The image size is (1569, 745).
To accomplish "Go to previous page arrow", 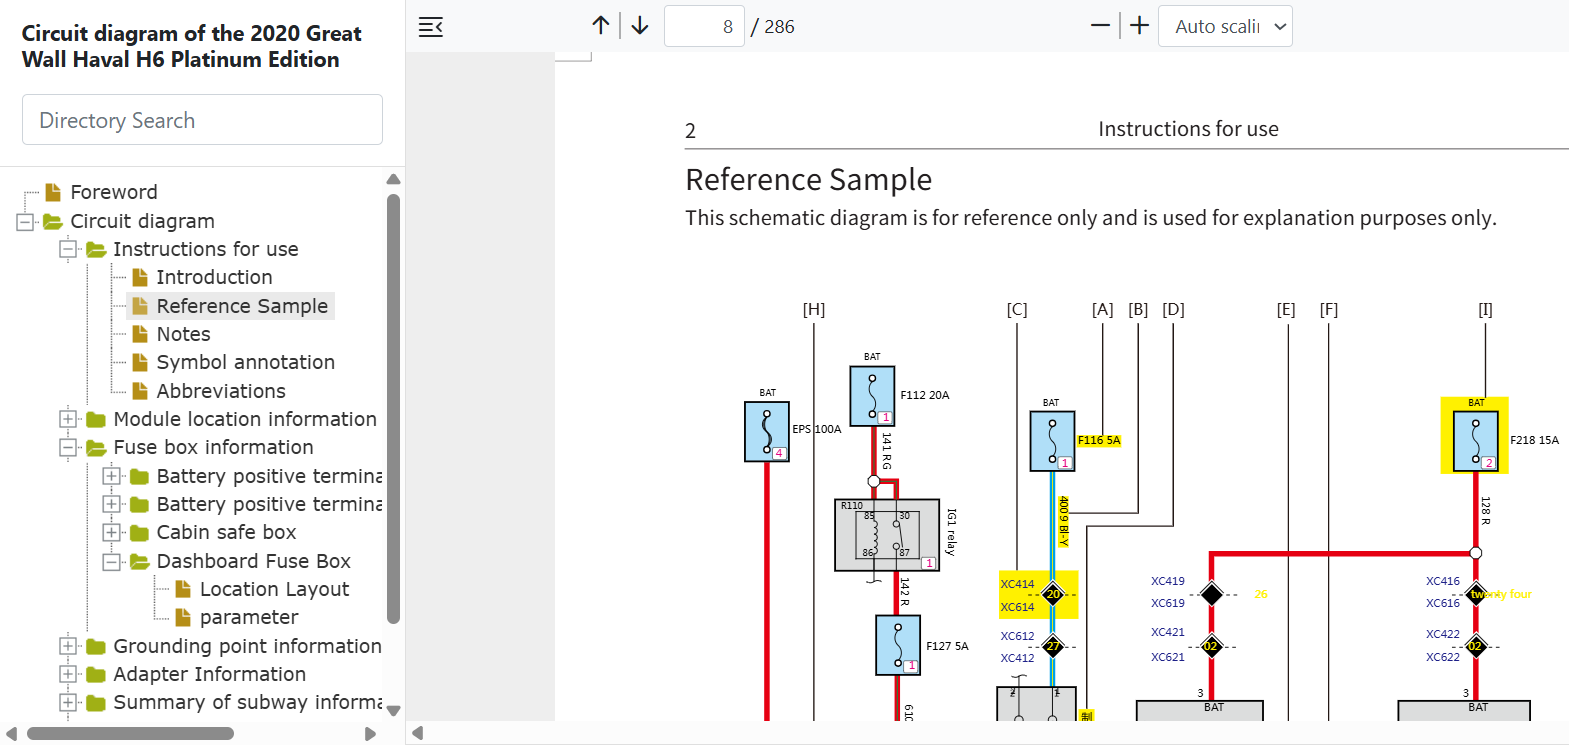I will (x=601, y=26).
